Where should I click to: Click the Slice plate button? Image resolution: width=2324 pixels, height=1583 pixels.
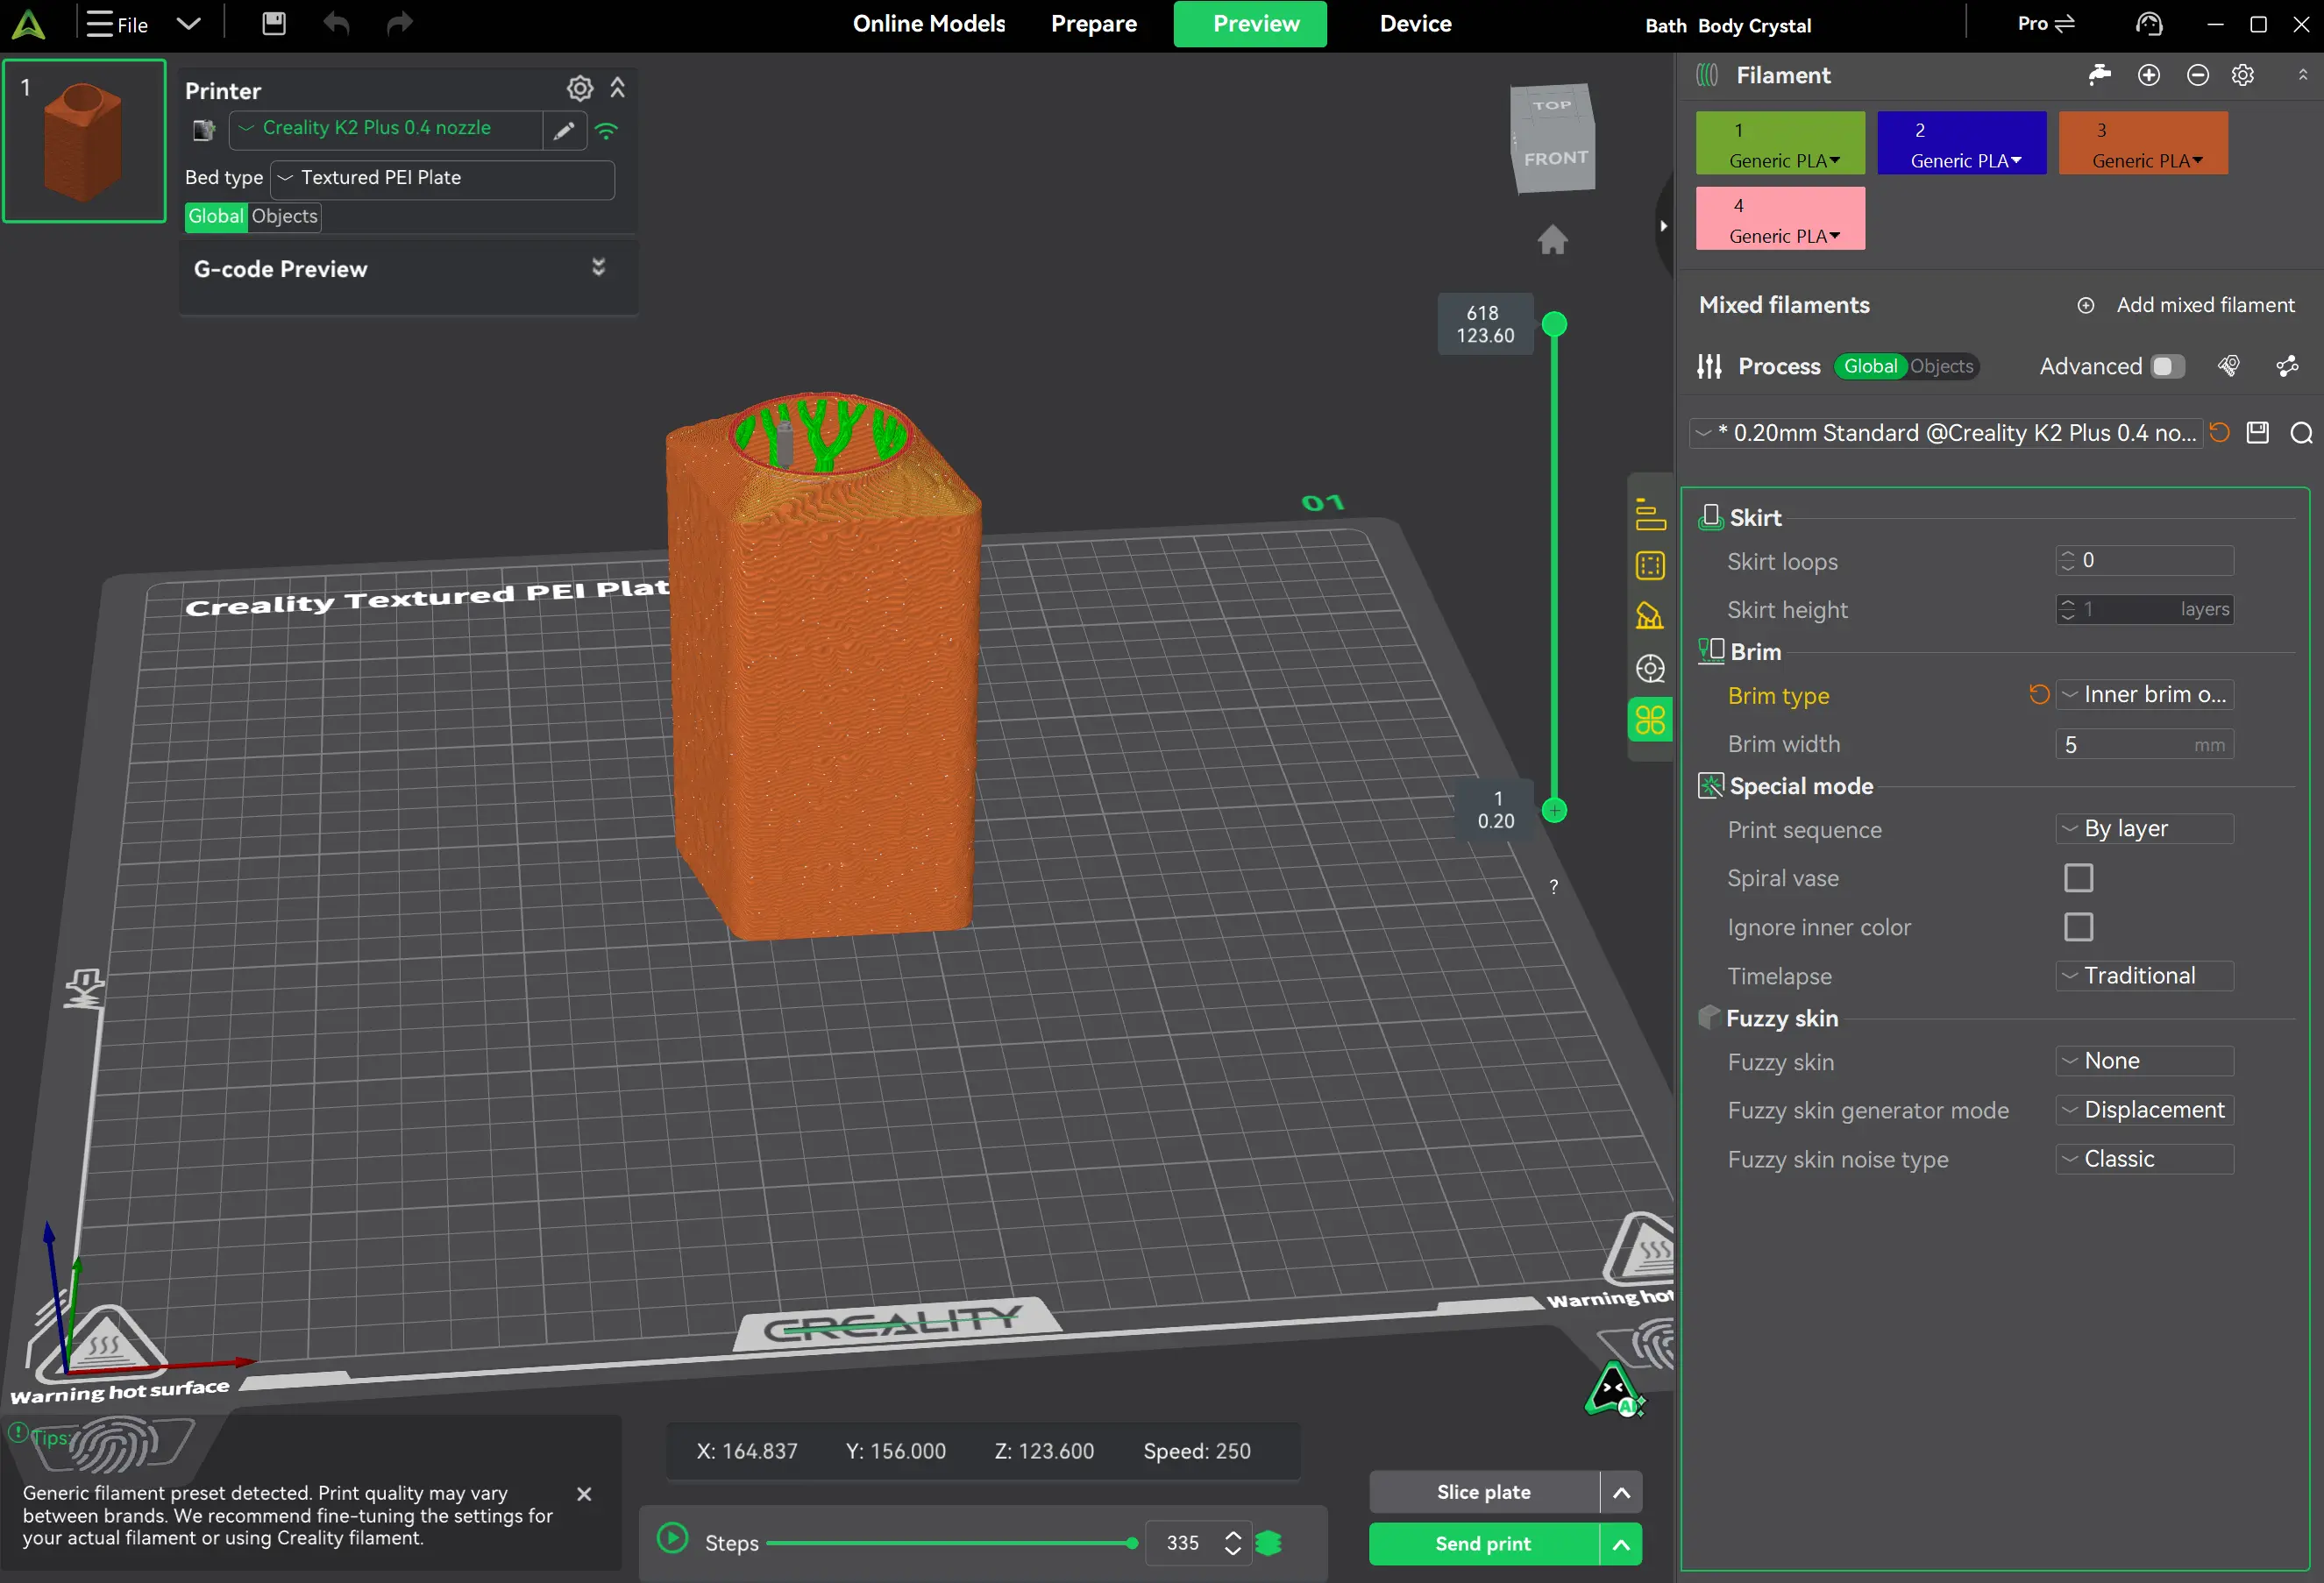click(1484, 1492)
